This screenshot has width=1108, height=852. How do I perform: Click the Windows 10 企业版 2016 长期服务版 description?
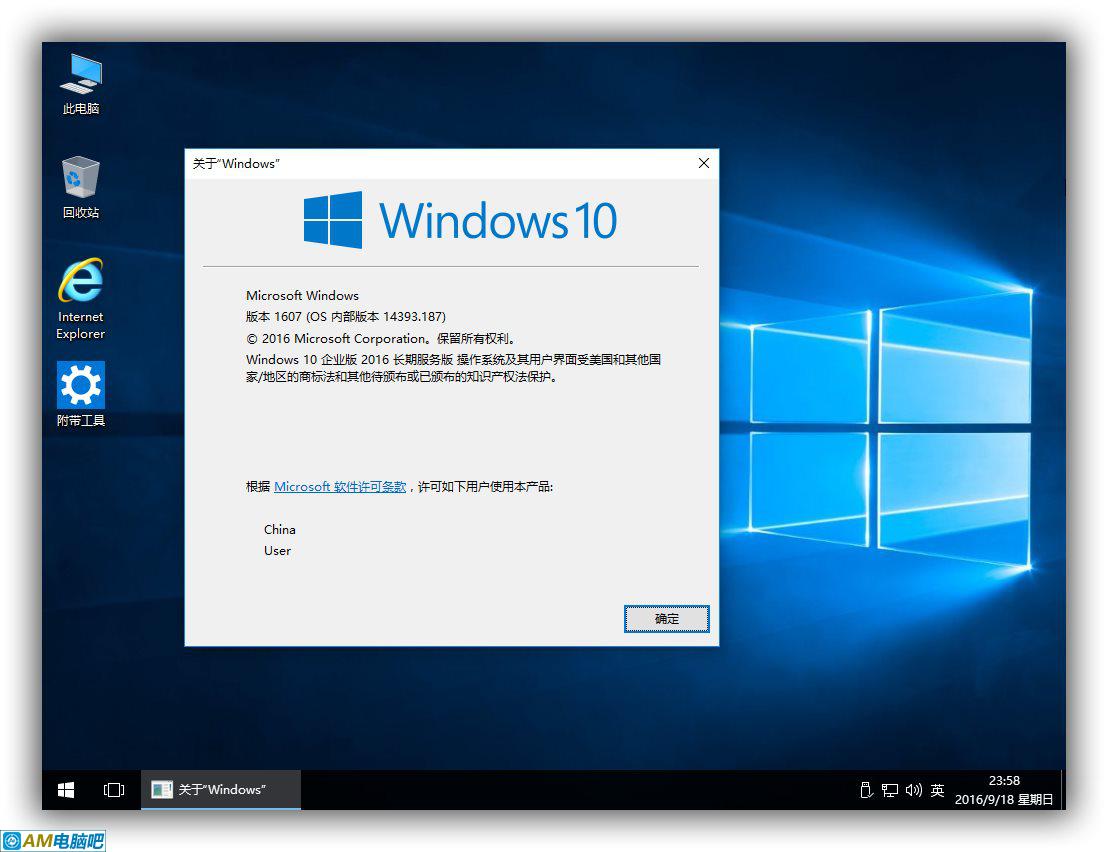453,368
